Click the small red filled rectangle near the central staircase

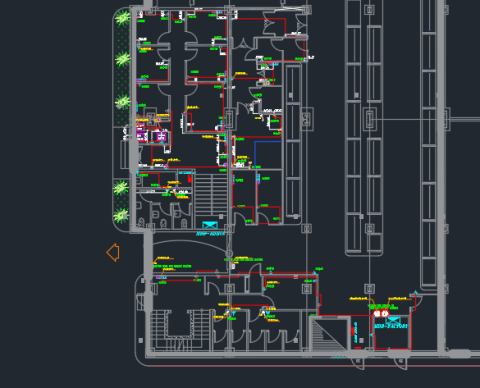coord(190,179)
